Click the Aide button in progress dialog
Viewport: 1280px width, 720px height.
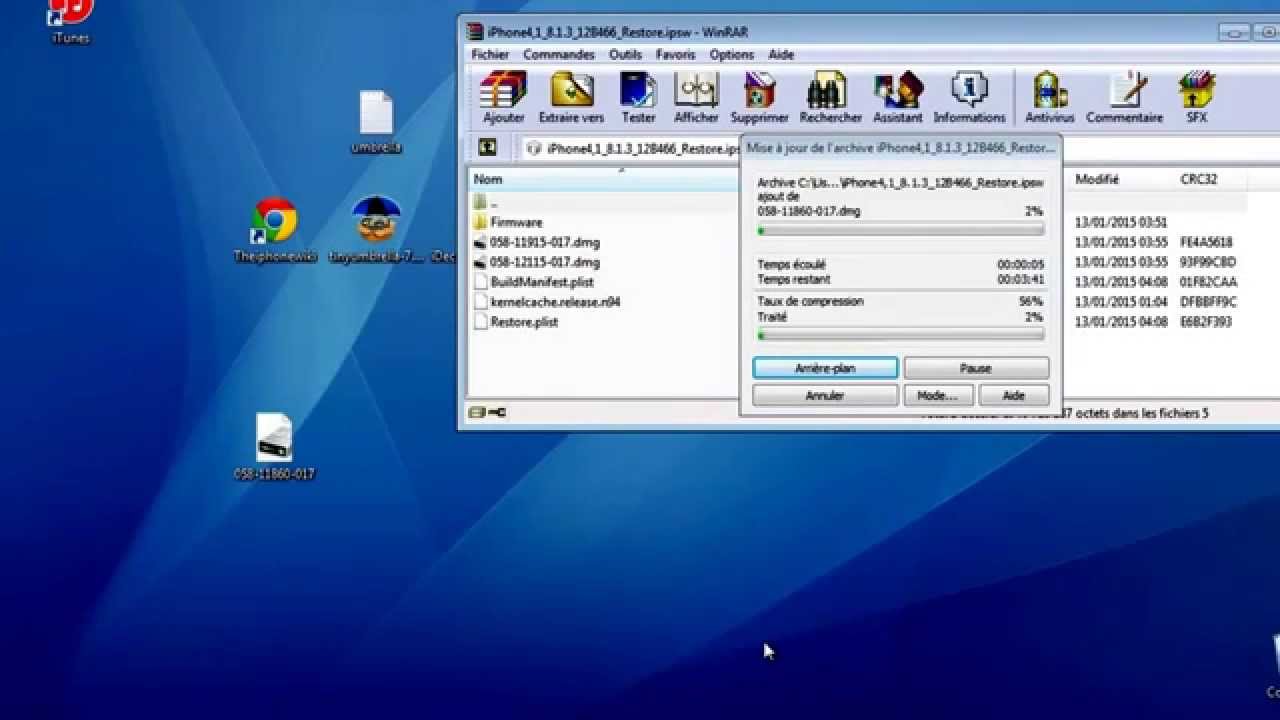tap(1014, 396)
